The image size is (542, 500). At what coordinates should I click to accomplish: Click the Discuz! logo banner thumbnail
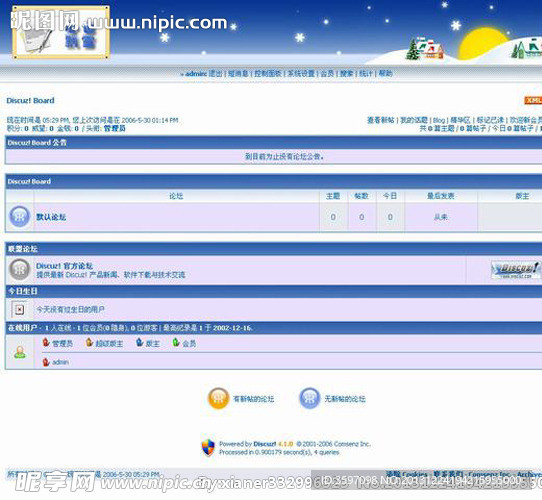click(x=515, y=270)
